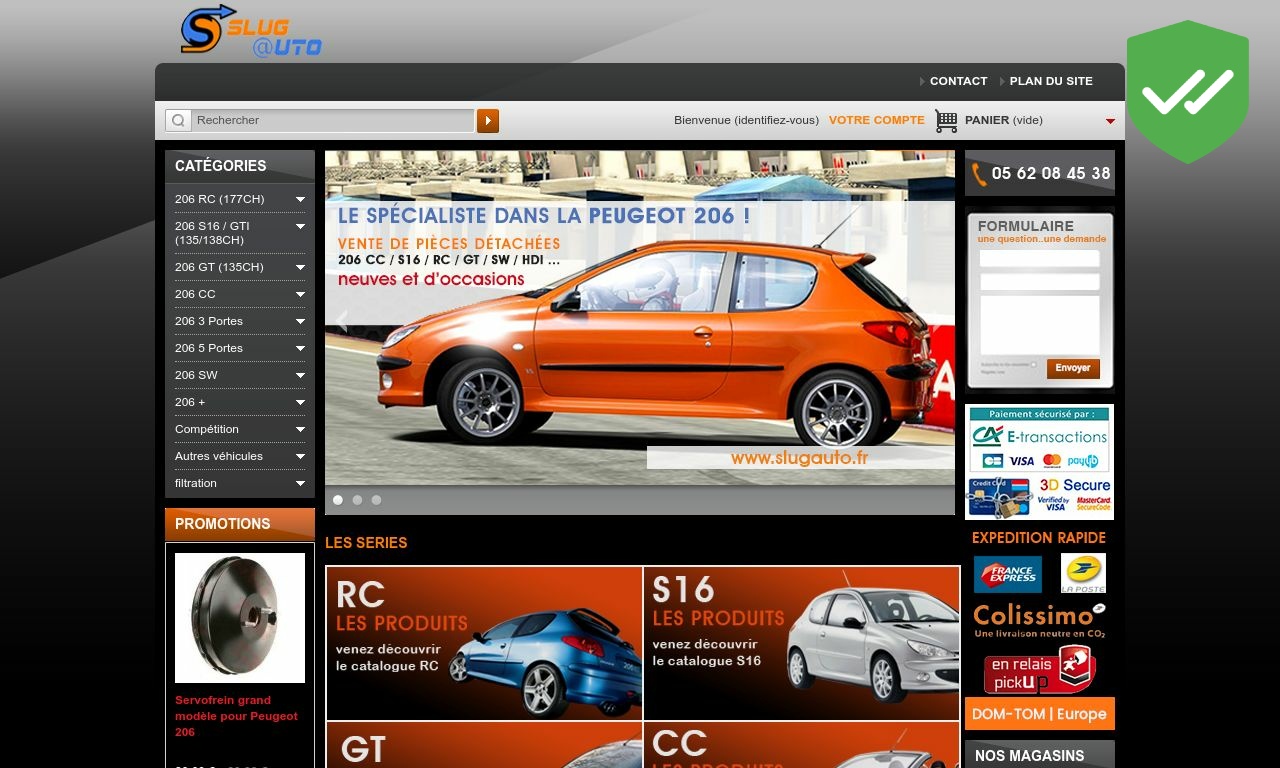The image size is (1280, 768).
Task: Click the previous slide arrow on banner
Action: click(342, 322)
